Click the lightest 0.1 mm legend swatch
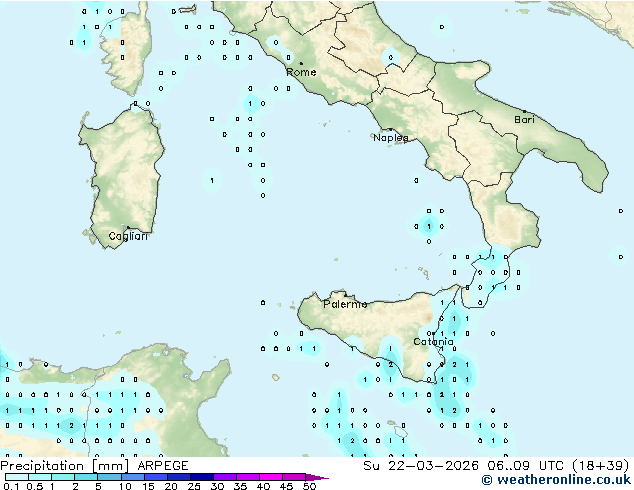The image size is (634, 490). (x=17, y=477)
